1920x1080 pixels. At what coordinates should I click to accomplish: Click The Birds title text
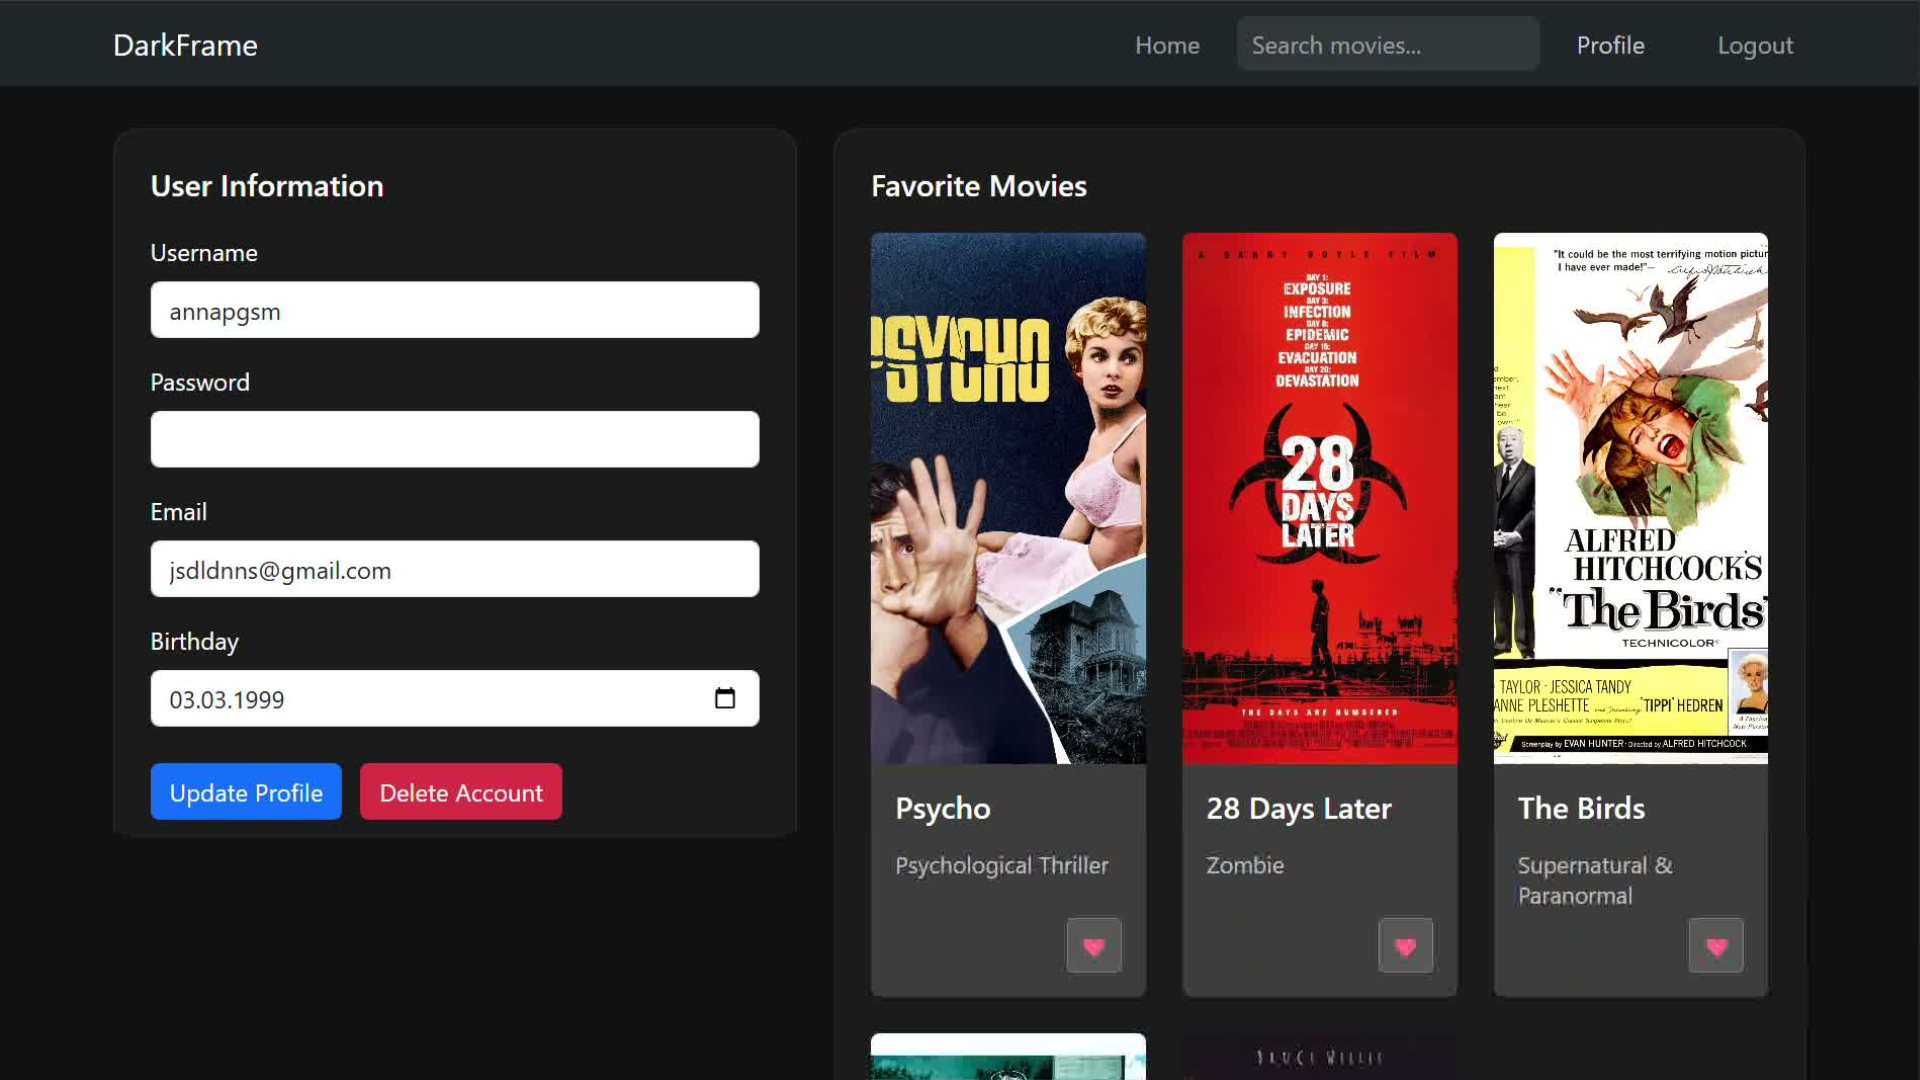click(1581, 808)
